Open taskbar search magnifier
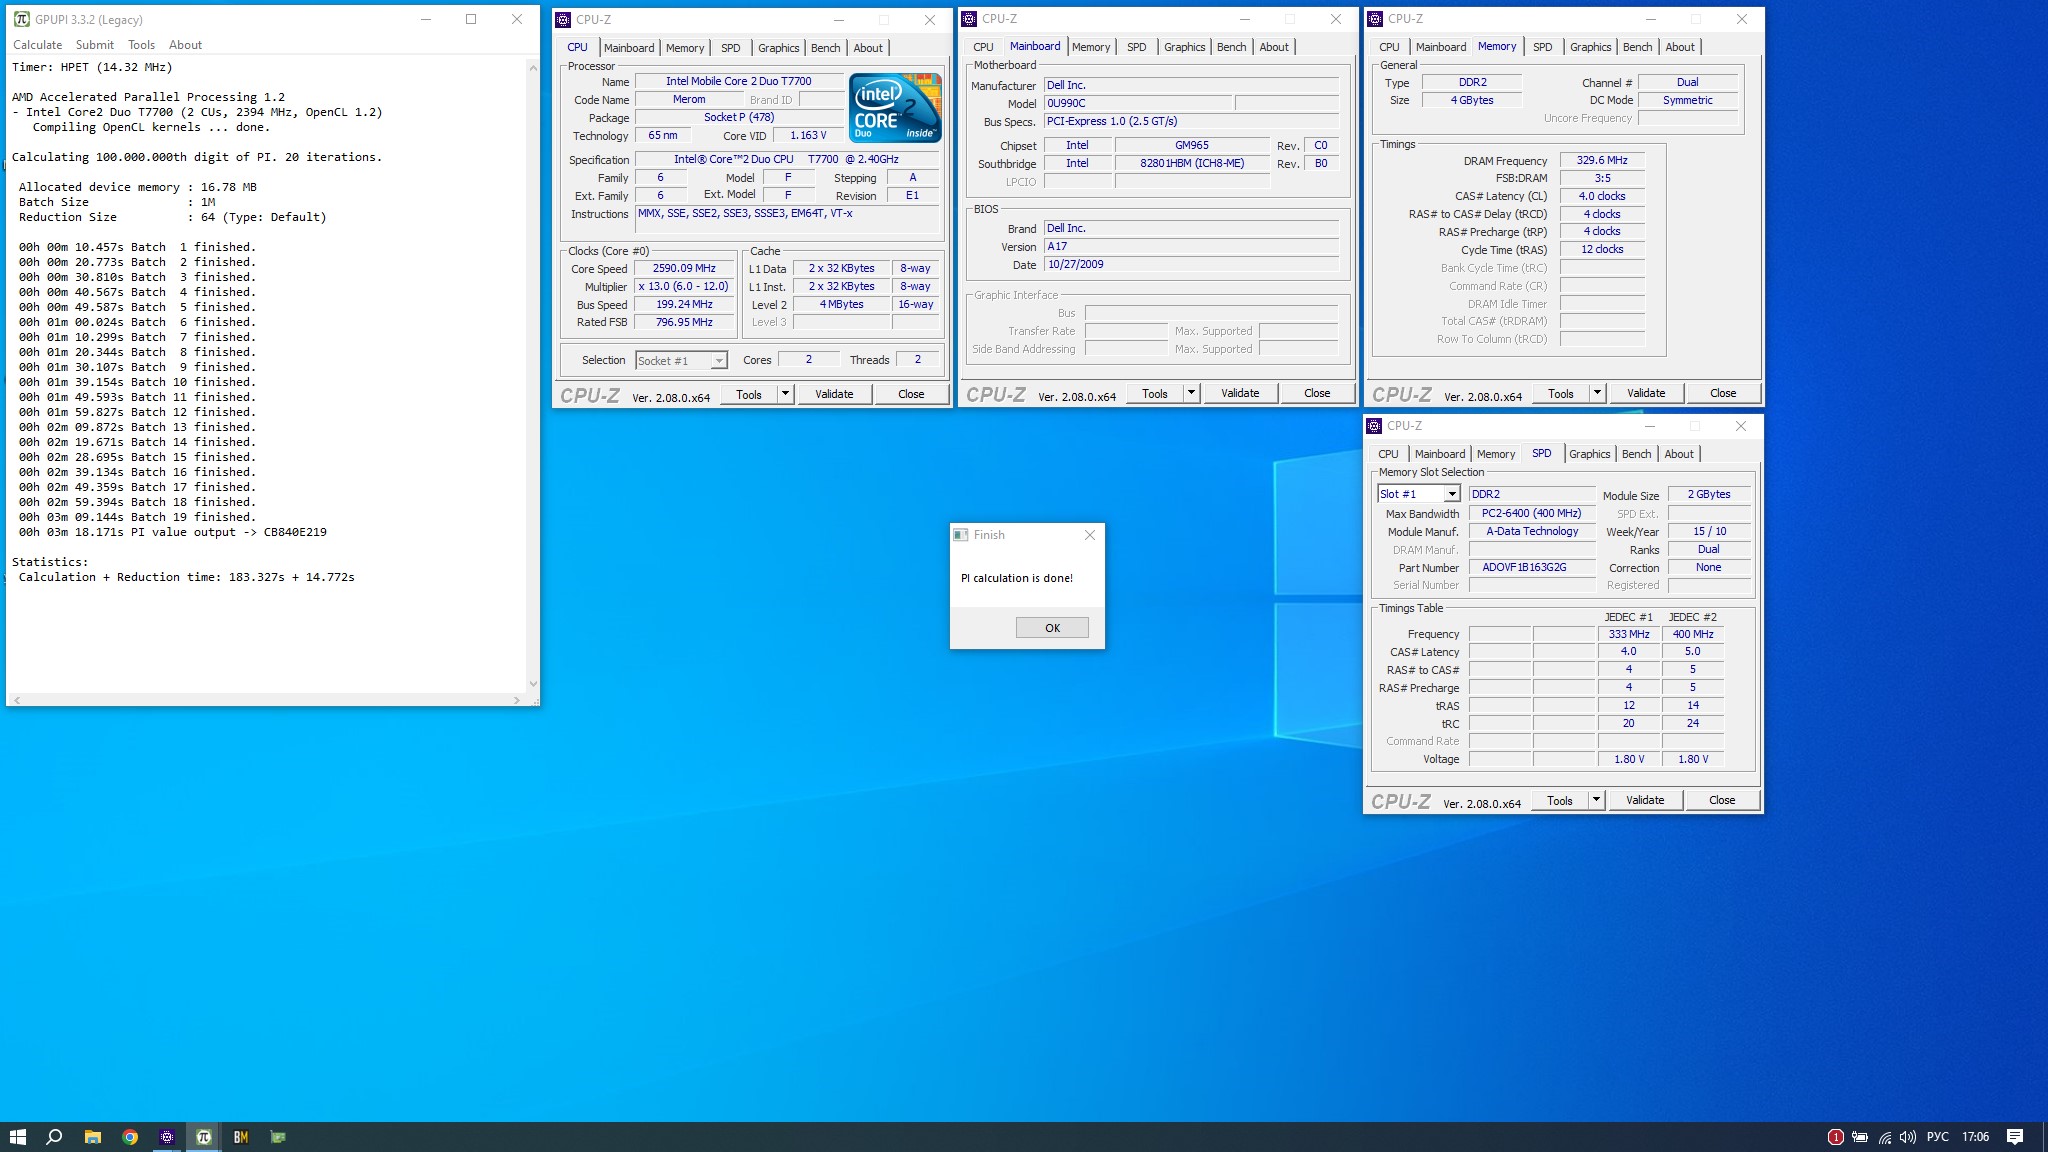 pyautogui.click(x=55, y=1137)
